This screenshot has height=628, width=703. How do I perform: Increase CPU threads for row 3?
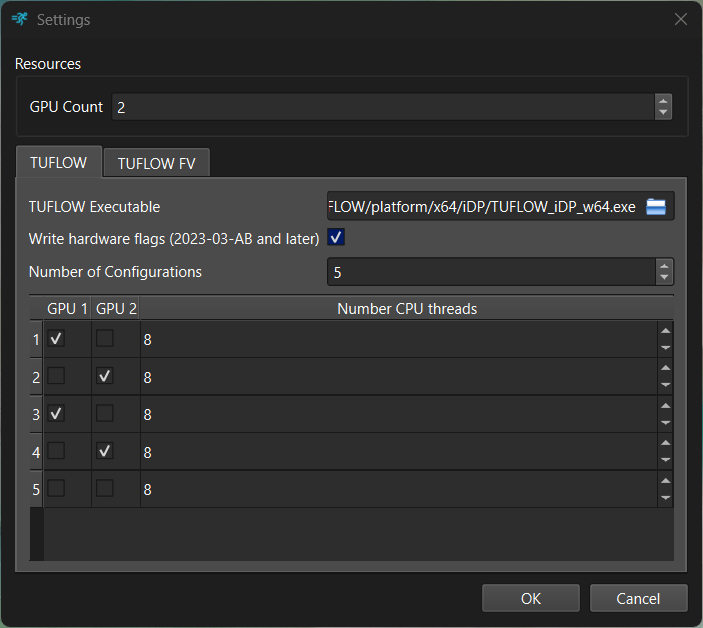click(665, 406)
